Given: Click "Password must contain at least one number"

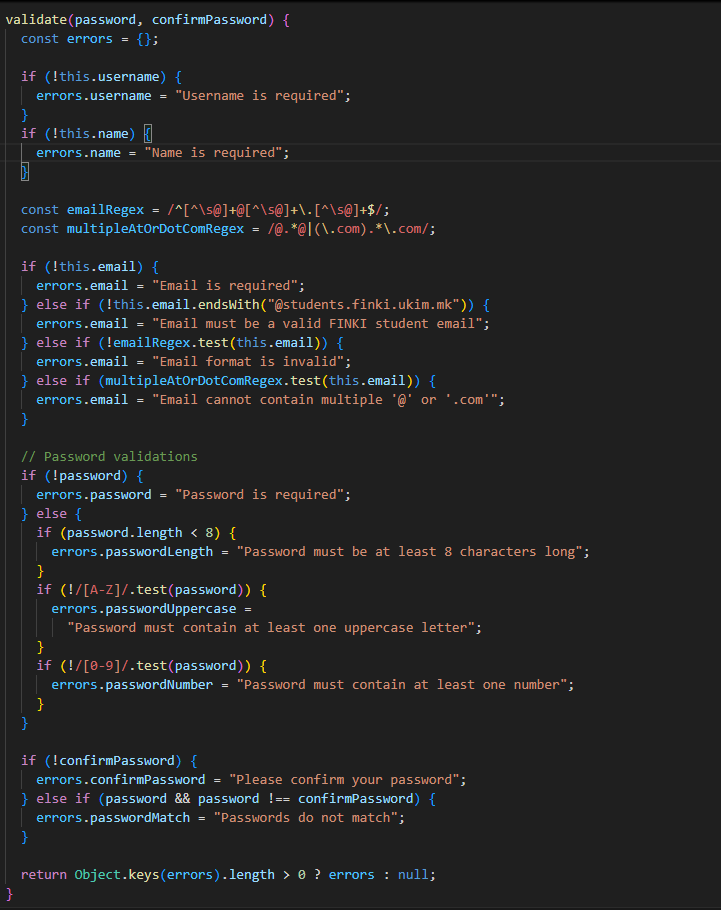Looking at the screenshot, I should point(405,685).
